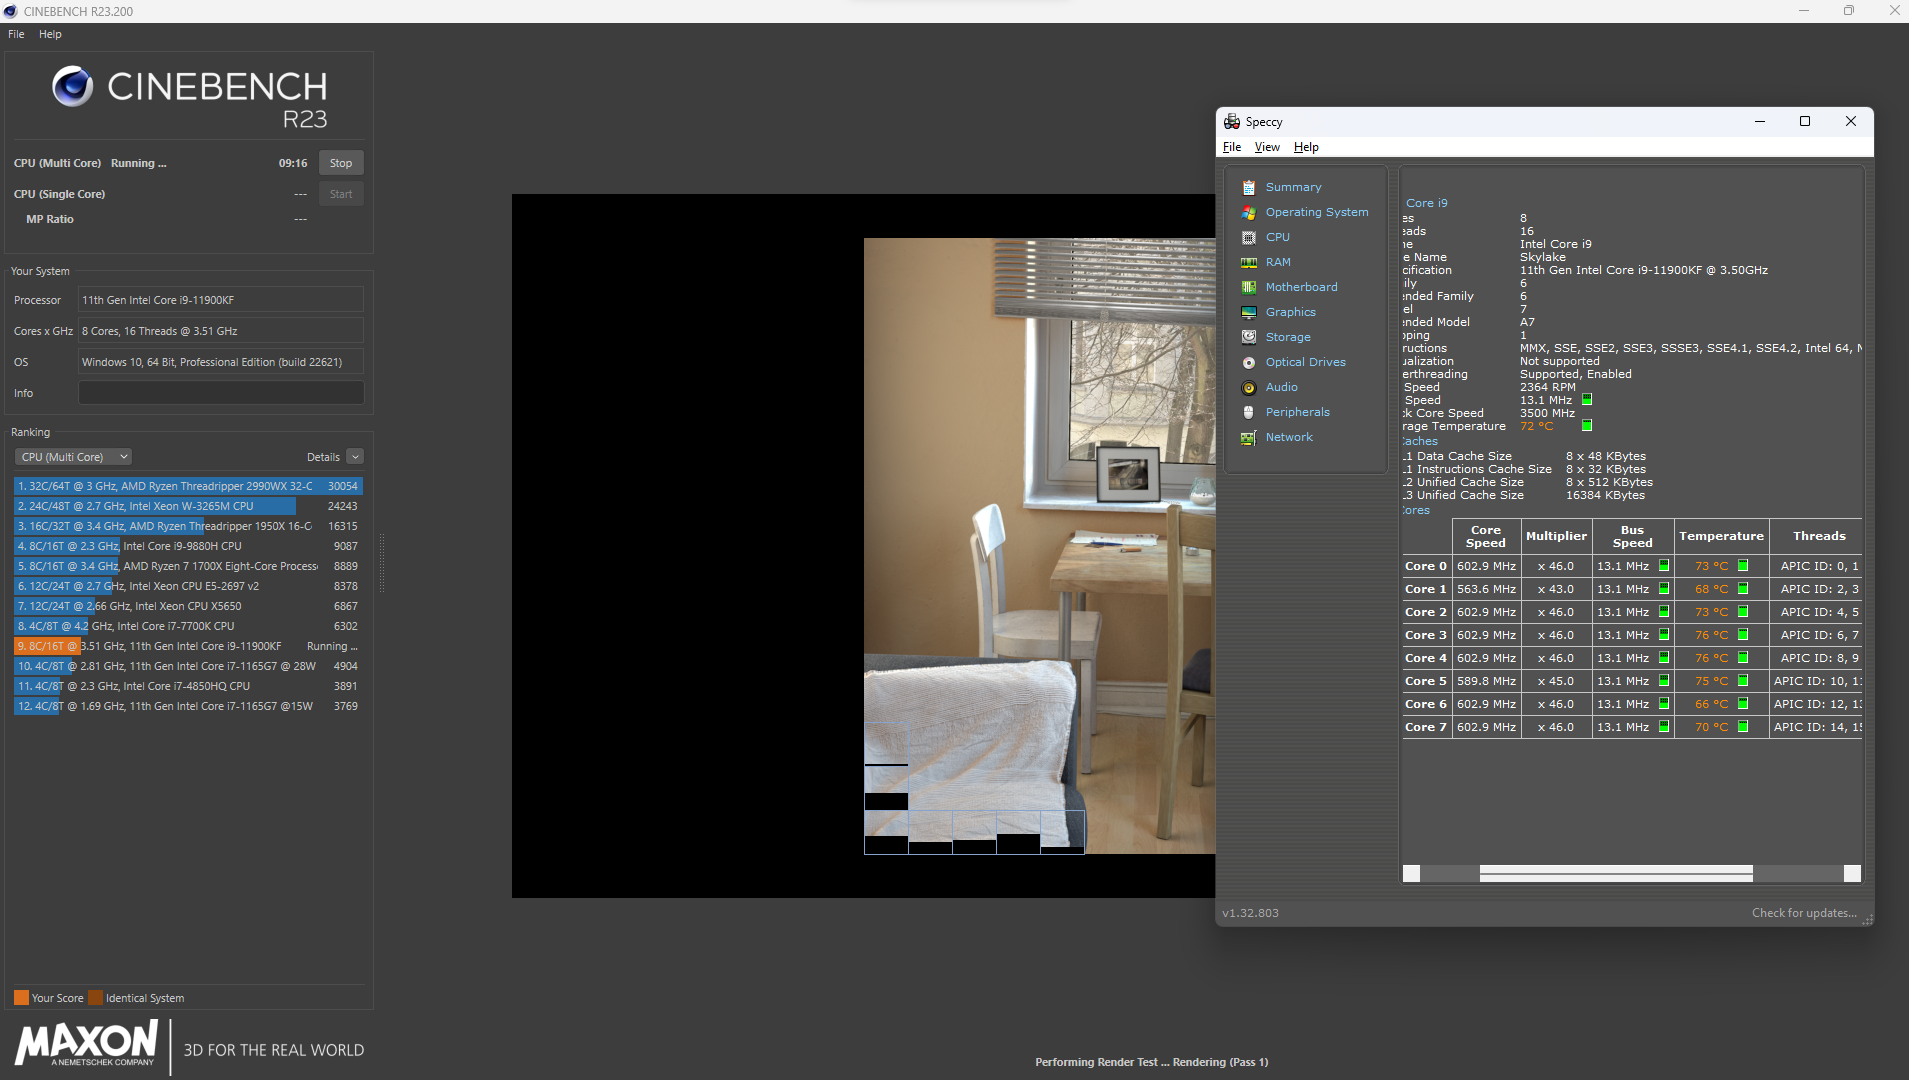Open the Speccy View menu

(1267, 147)
